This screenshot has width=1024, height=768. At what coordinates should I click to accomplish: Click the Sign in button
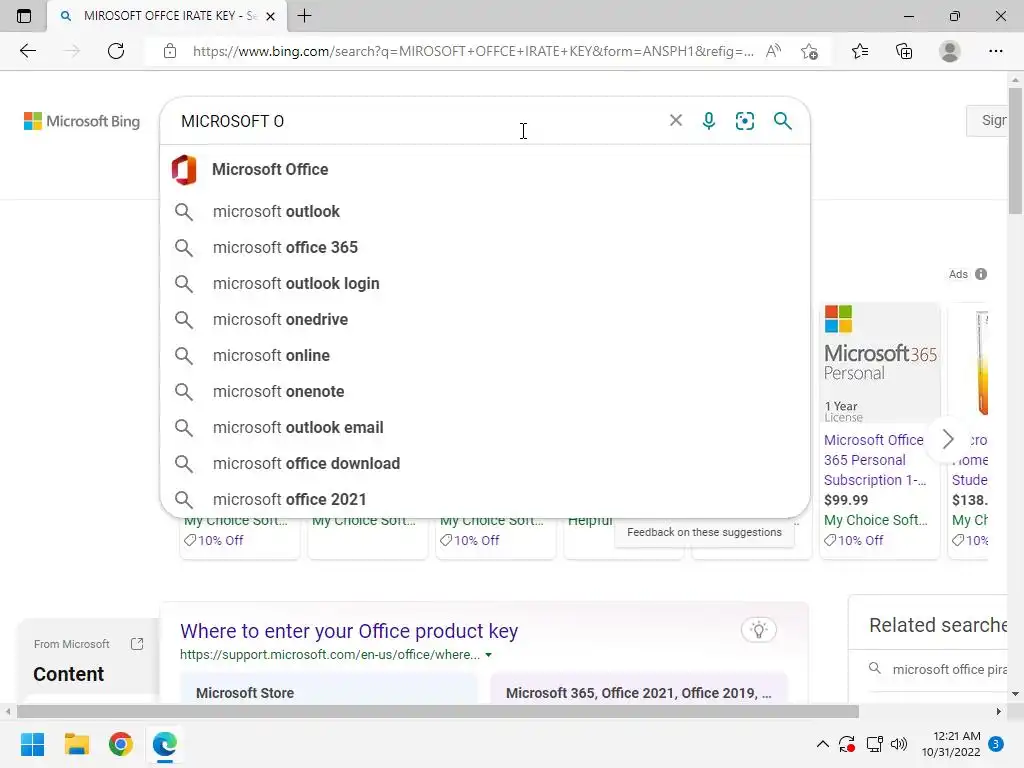pos(989,120)
